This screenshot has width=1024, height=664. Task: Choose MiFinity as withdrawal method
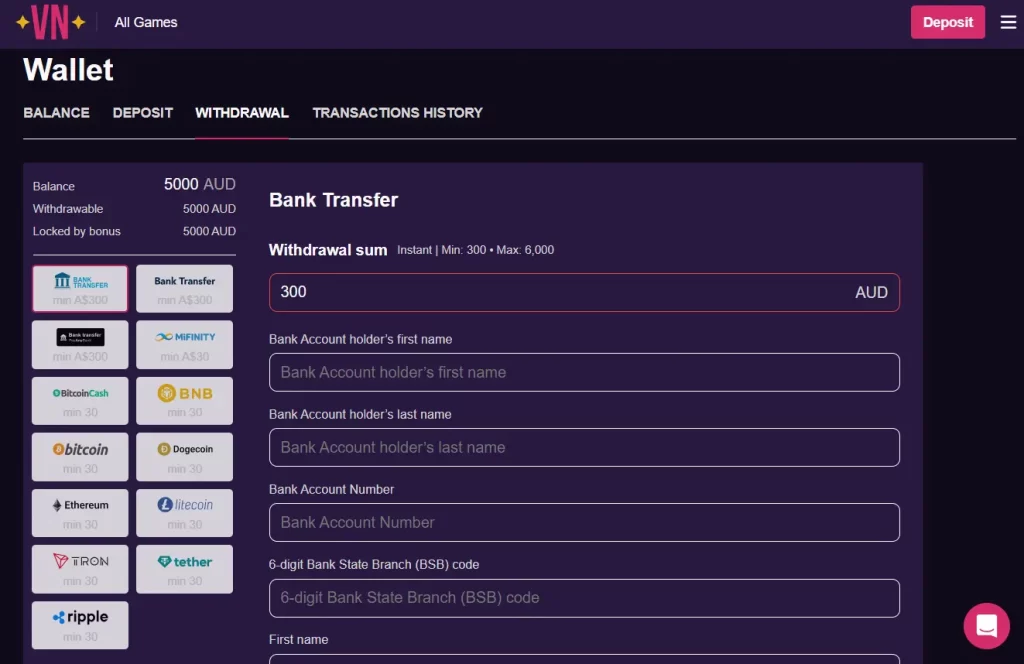pos(184,344)
